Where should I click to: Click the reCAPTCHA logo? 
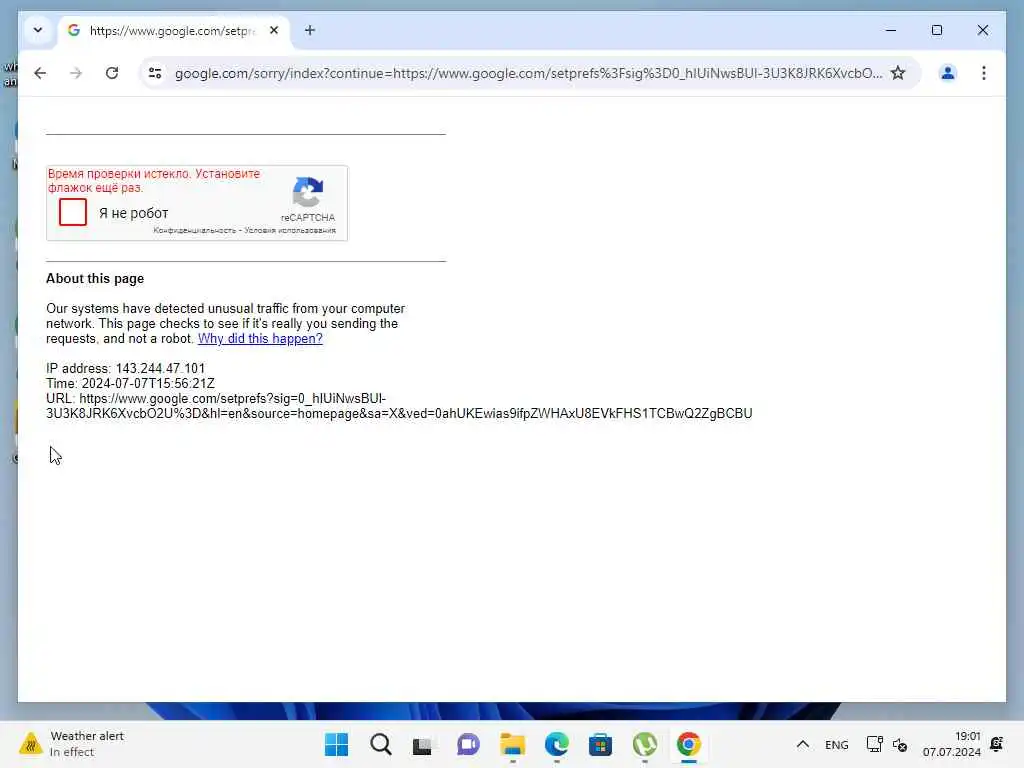click(x=308, y=192)
